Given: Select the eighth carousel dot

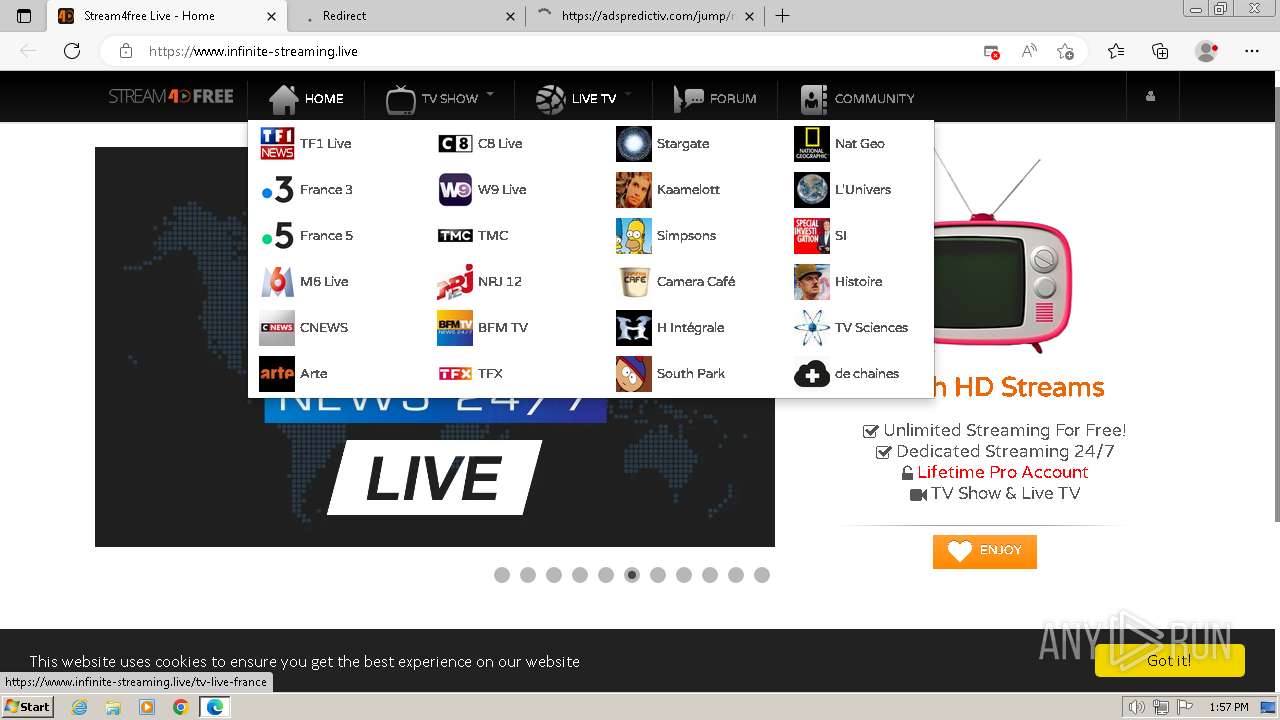Looking at the screenshot, I should point(684,575).
